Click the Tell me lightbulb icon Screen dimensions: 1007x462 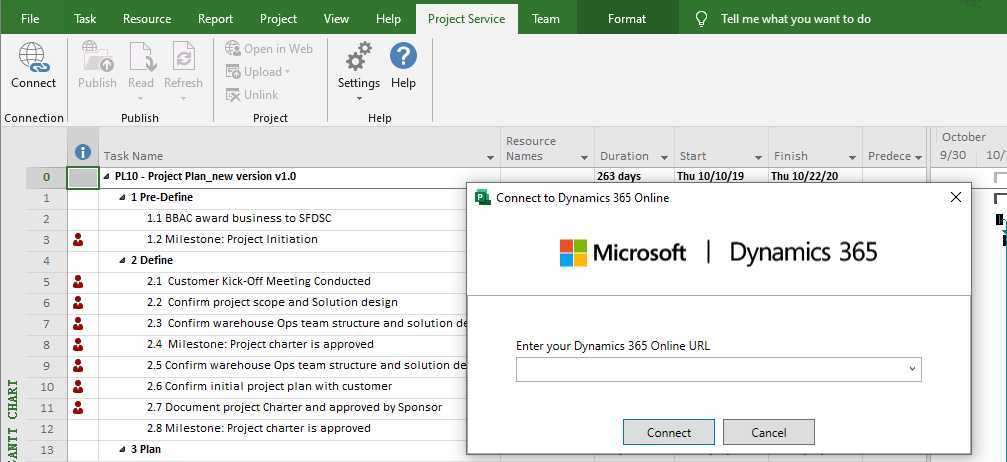click(x=701, y=19)
